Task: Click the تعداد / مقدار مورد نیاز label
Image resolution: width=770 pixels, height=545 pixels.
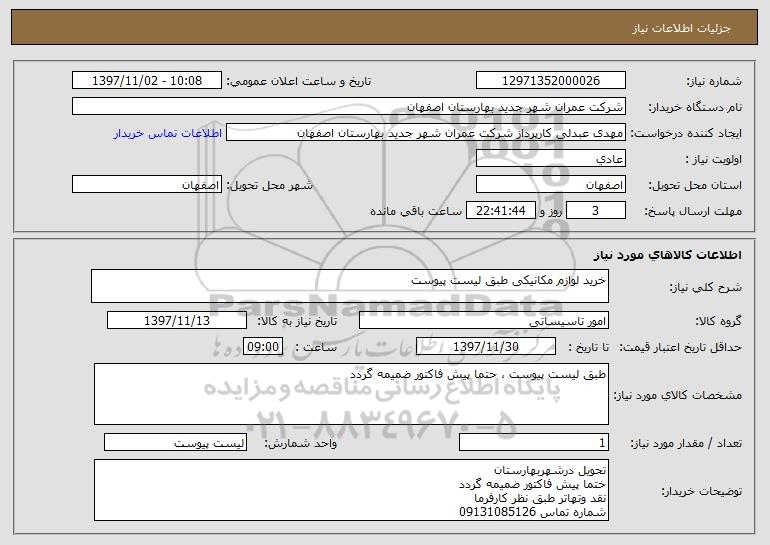Action: 686,443
